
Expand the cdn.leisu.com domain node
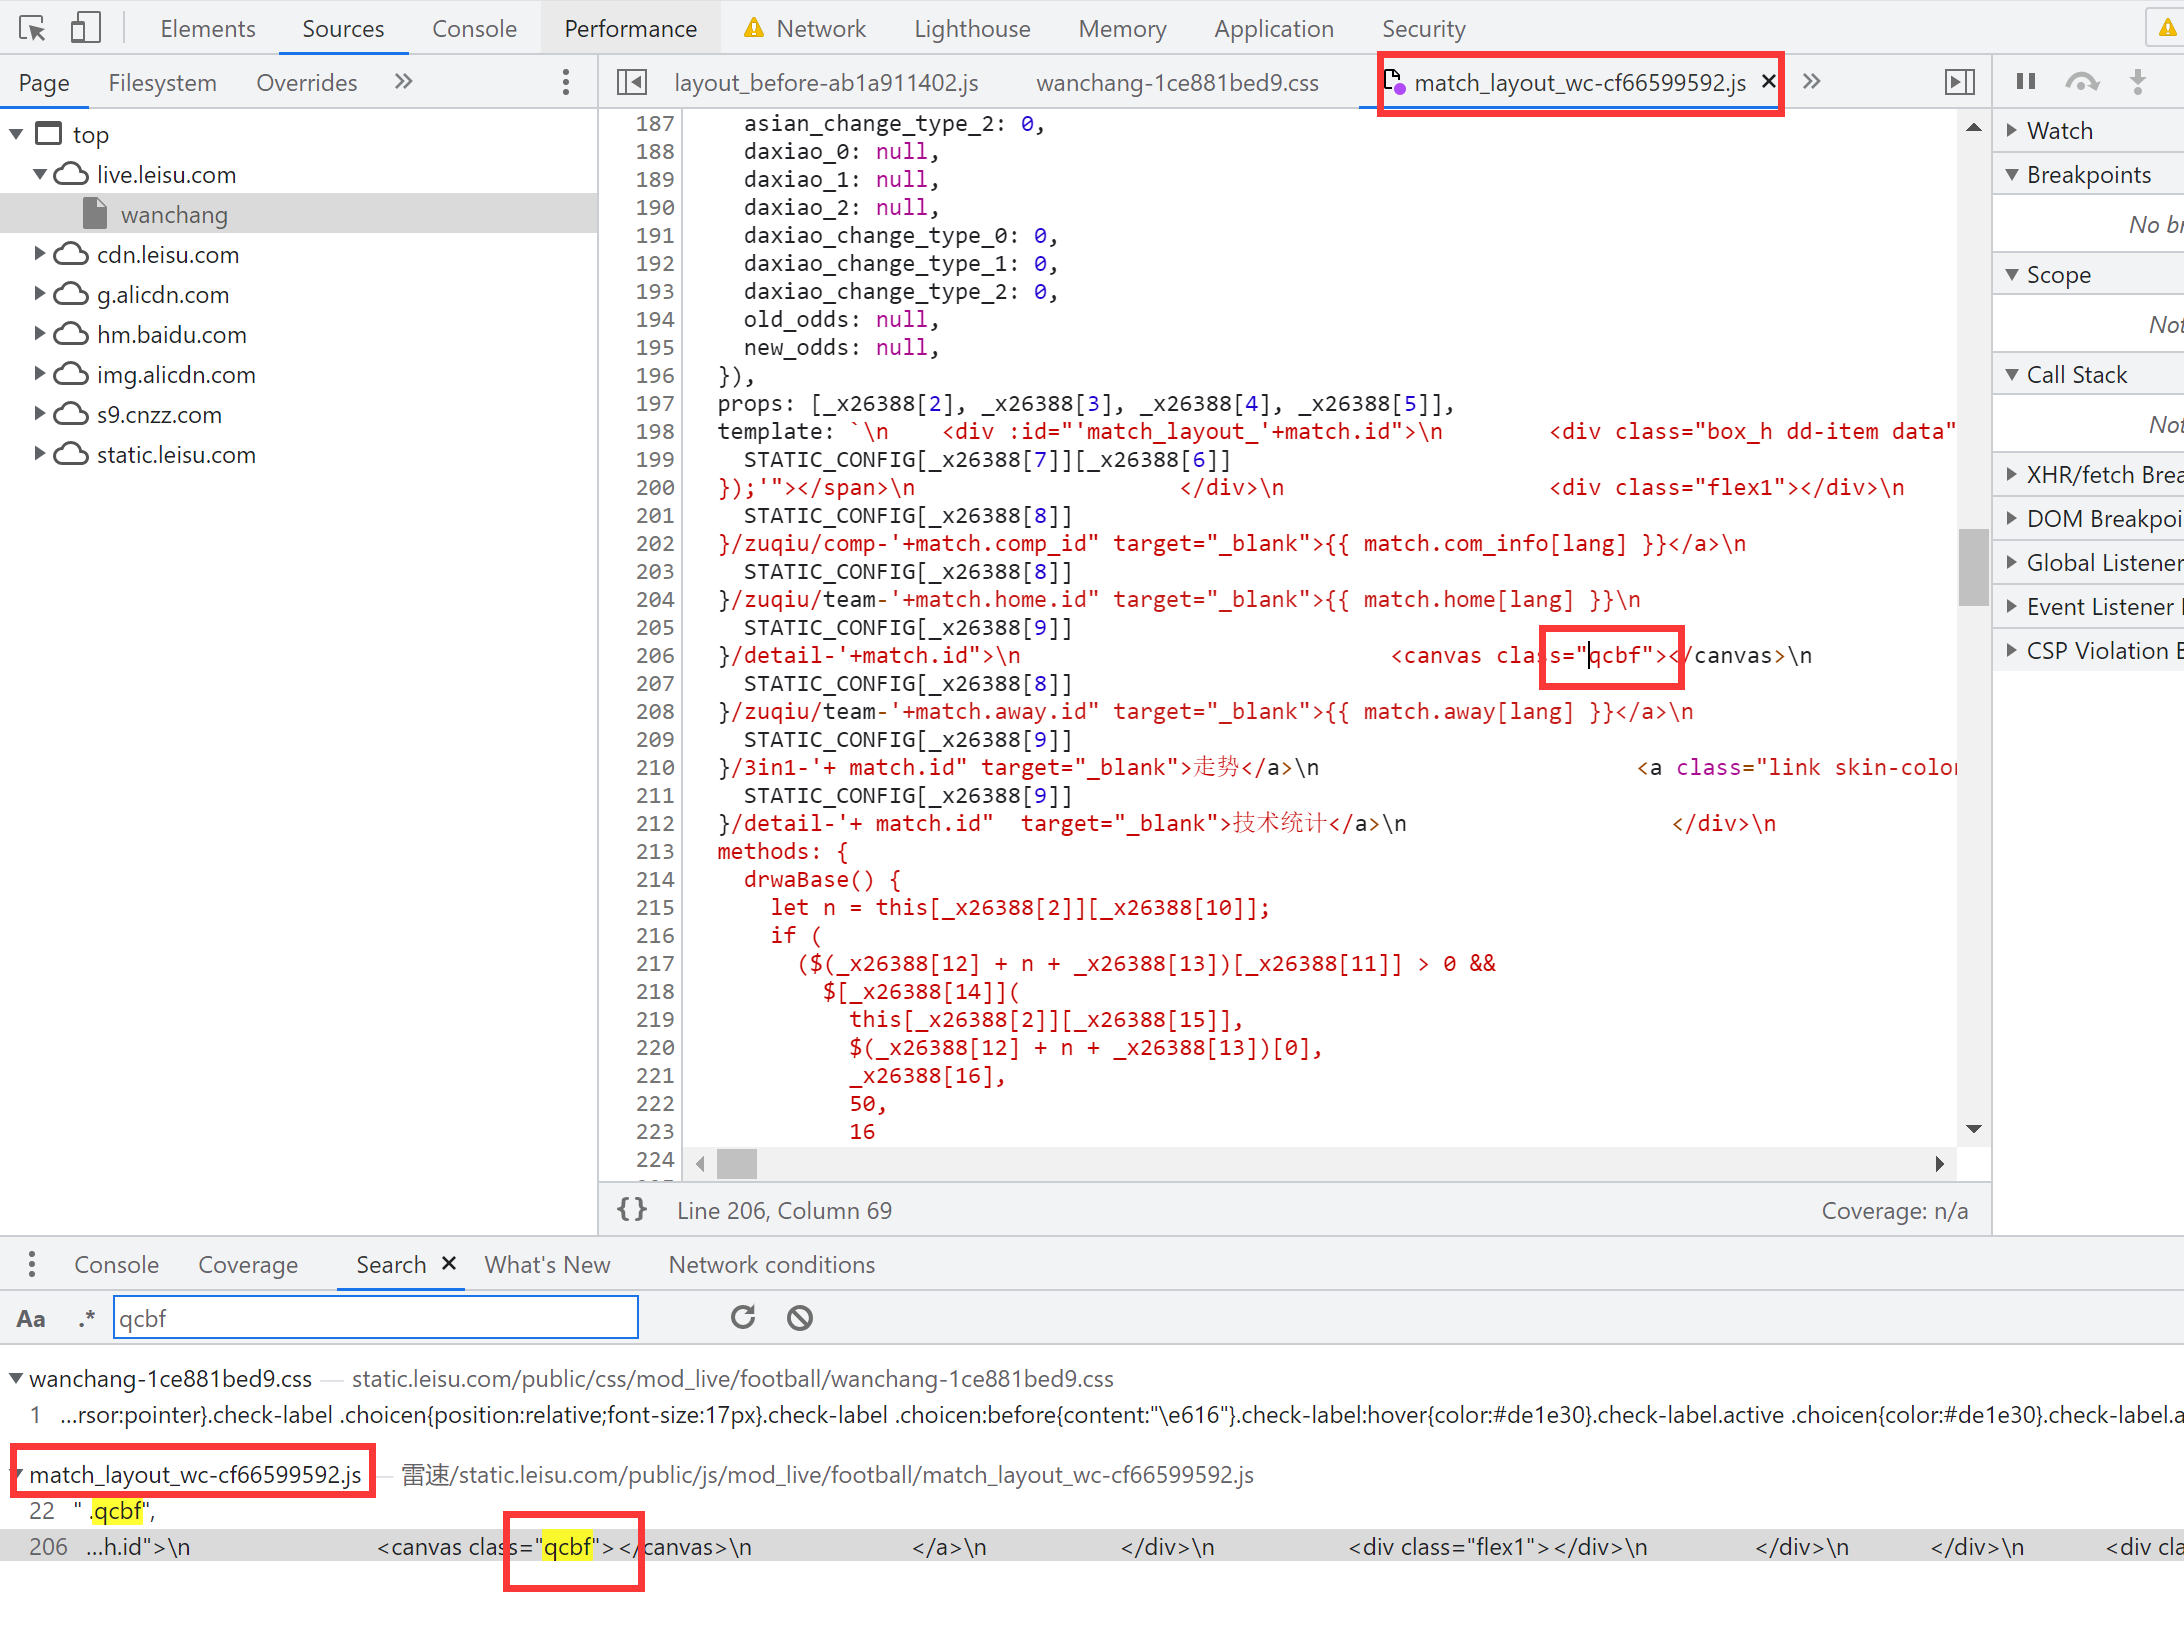(x=40, y=254)
